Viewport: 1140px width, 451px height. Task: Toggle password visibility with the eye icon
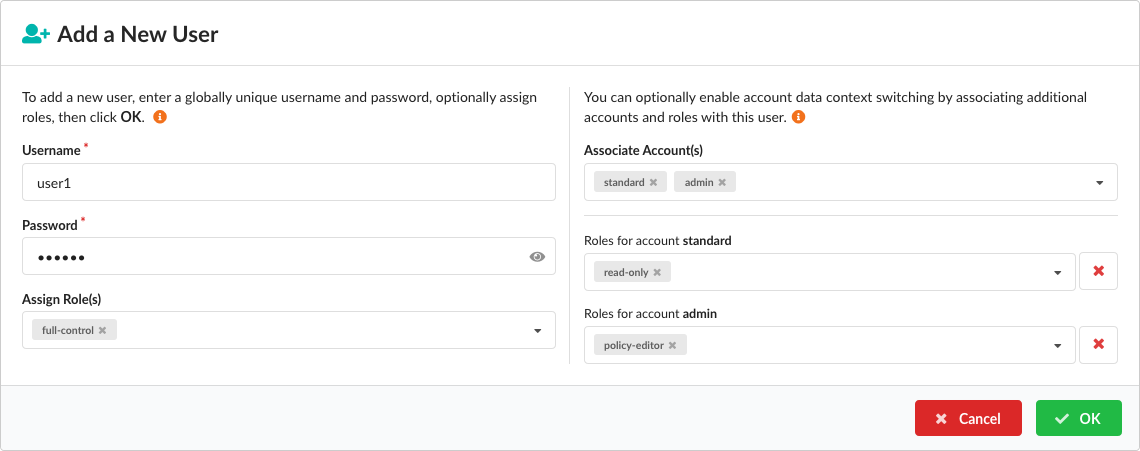tap(537, 257)
